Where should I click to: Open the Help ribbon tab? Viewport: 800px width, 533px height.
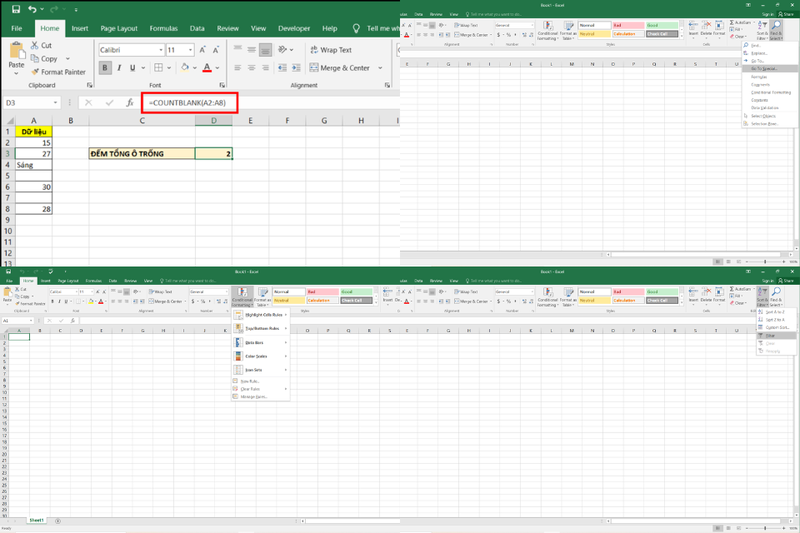(x=330, y=29)
